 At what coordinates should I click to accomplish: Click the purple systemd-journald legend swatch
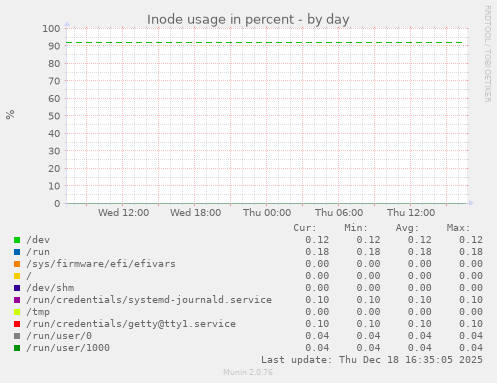17,300
